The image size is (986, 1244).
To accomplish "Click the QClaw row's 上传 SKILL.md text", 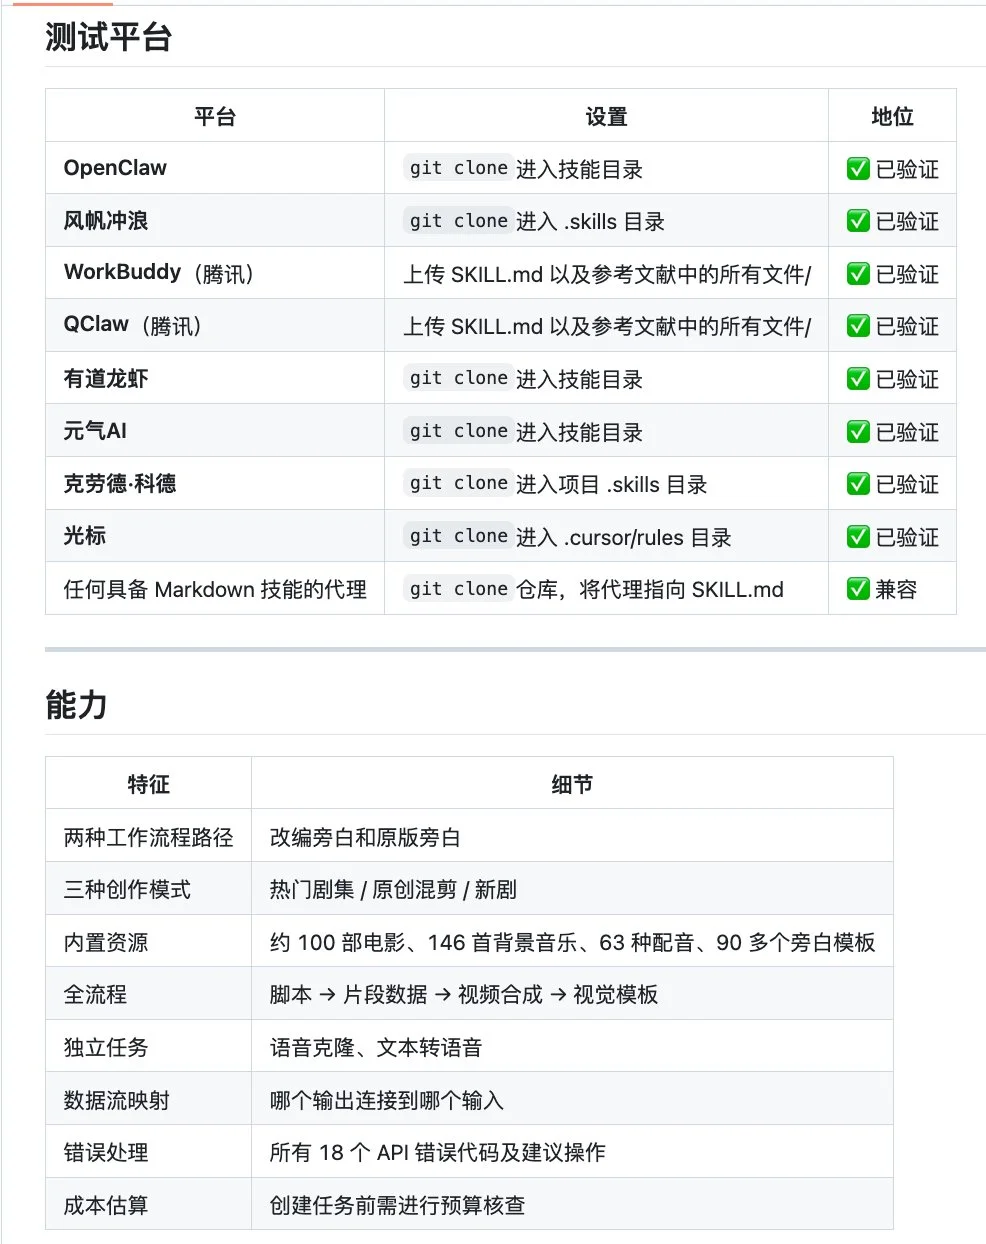I will [x=607, y=326].
